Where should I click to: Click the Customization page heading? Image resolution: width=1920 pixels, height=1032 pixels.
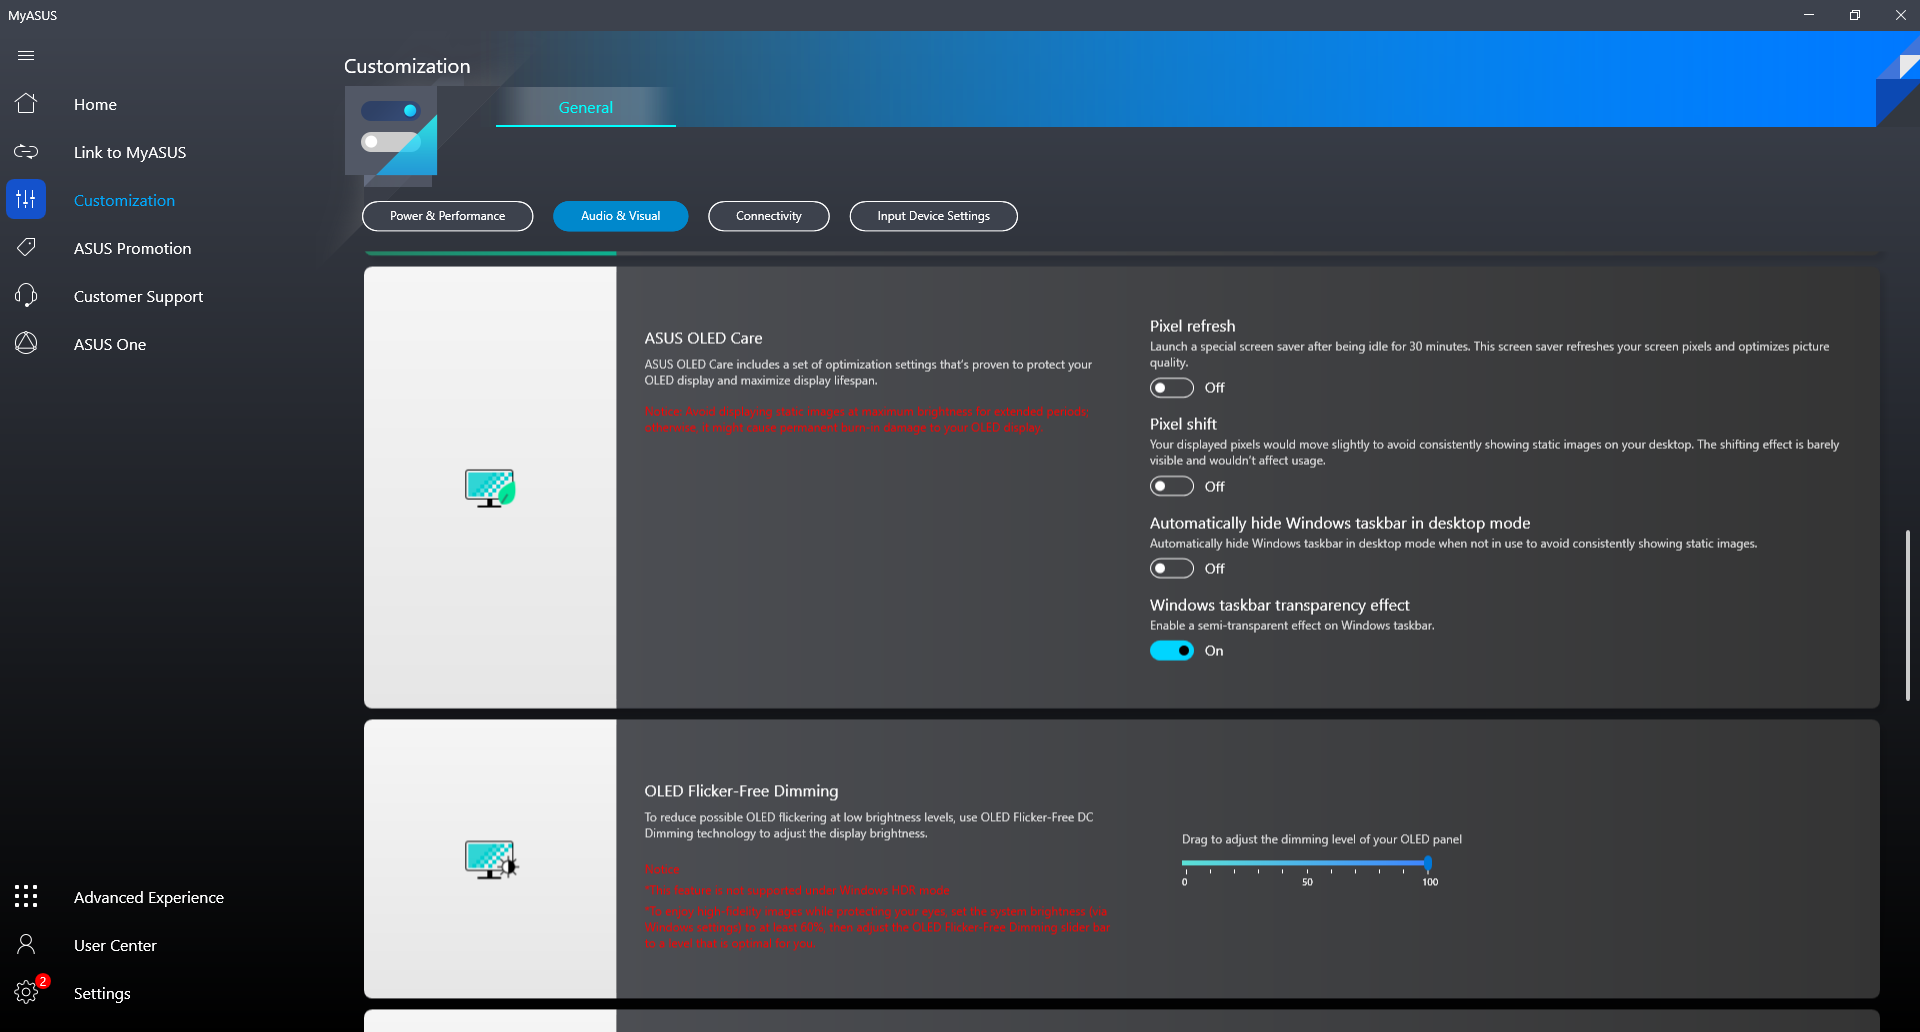click(x=407, y=66)
